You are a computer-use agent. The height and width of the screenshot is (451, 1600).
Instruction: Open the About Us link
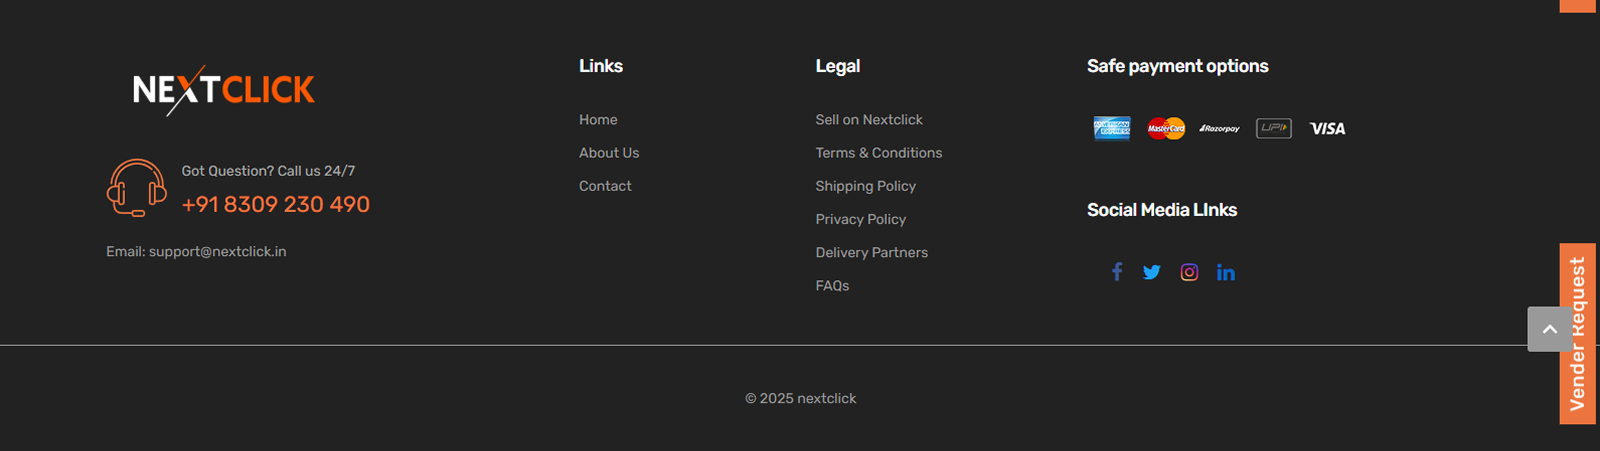tap(609, 153)
